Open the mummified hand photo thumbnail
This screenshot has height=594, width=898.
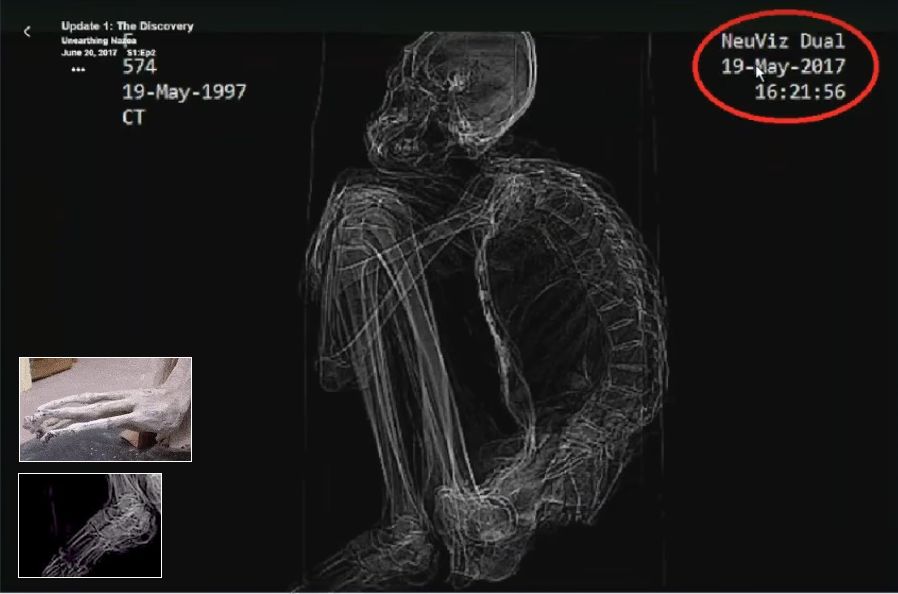click(x=105, y=409)
